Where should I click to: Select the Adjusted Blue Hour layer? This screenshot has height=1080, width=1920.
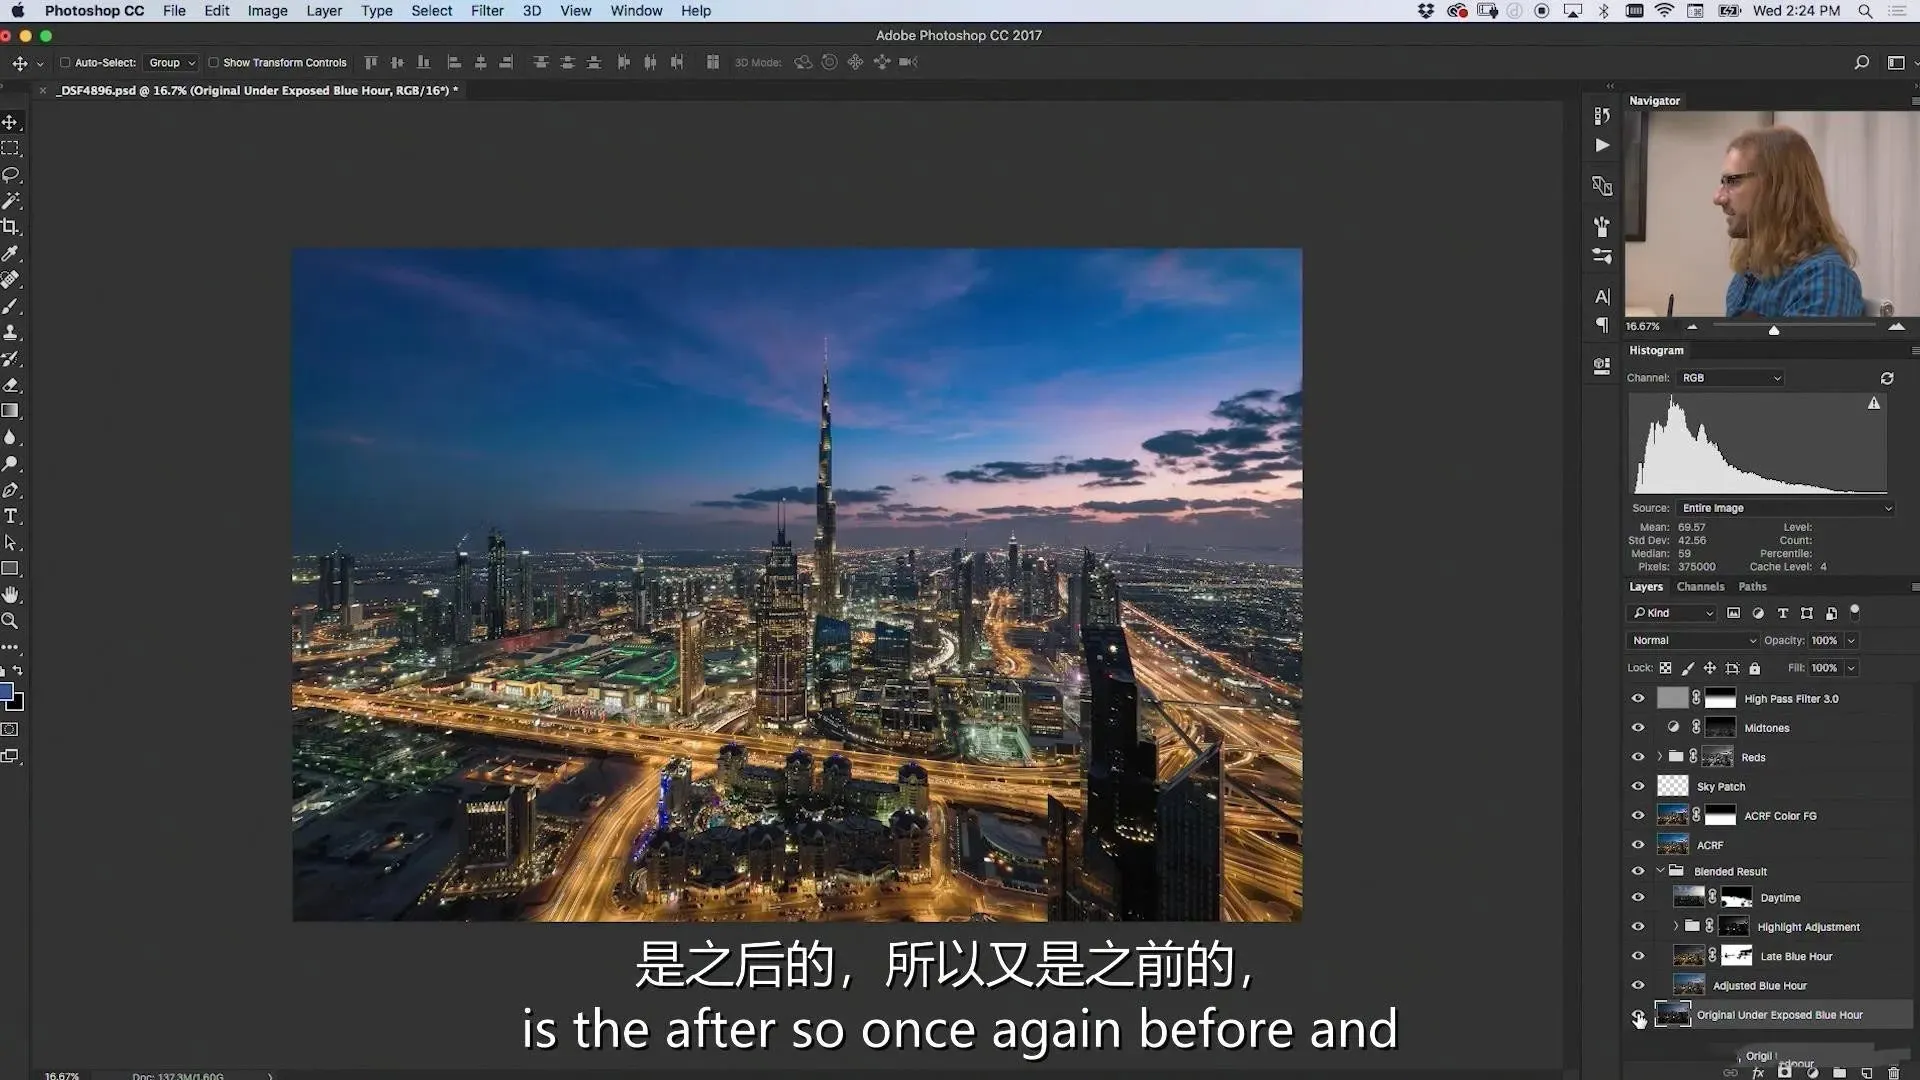coord(1759,986)
